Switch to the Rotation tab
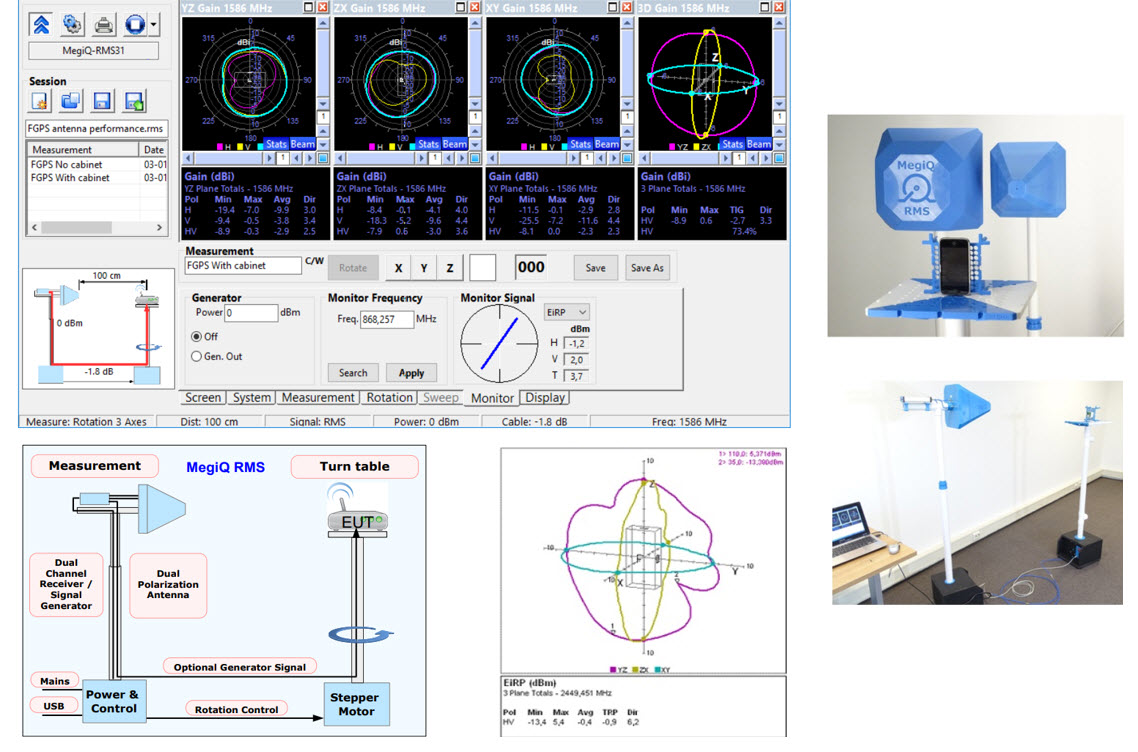 click(x=389, y=398)
